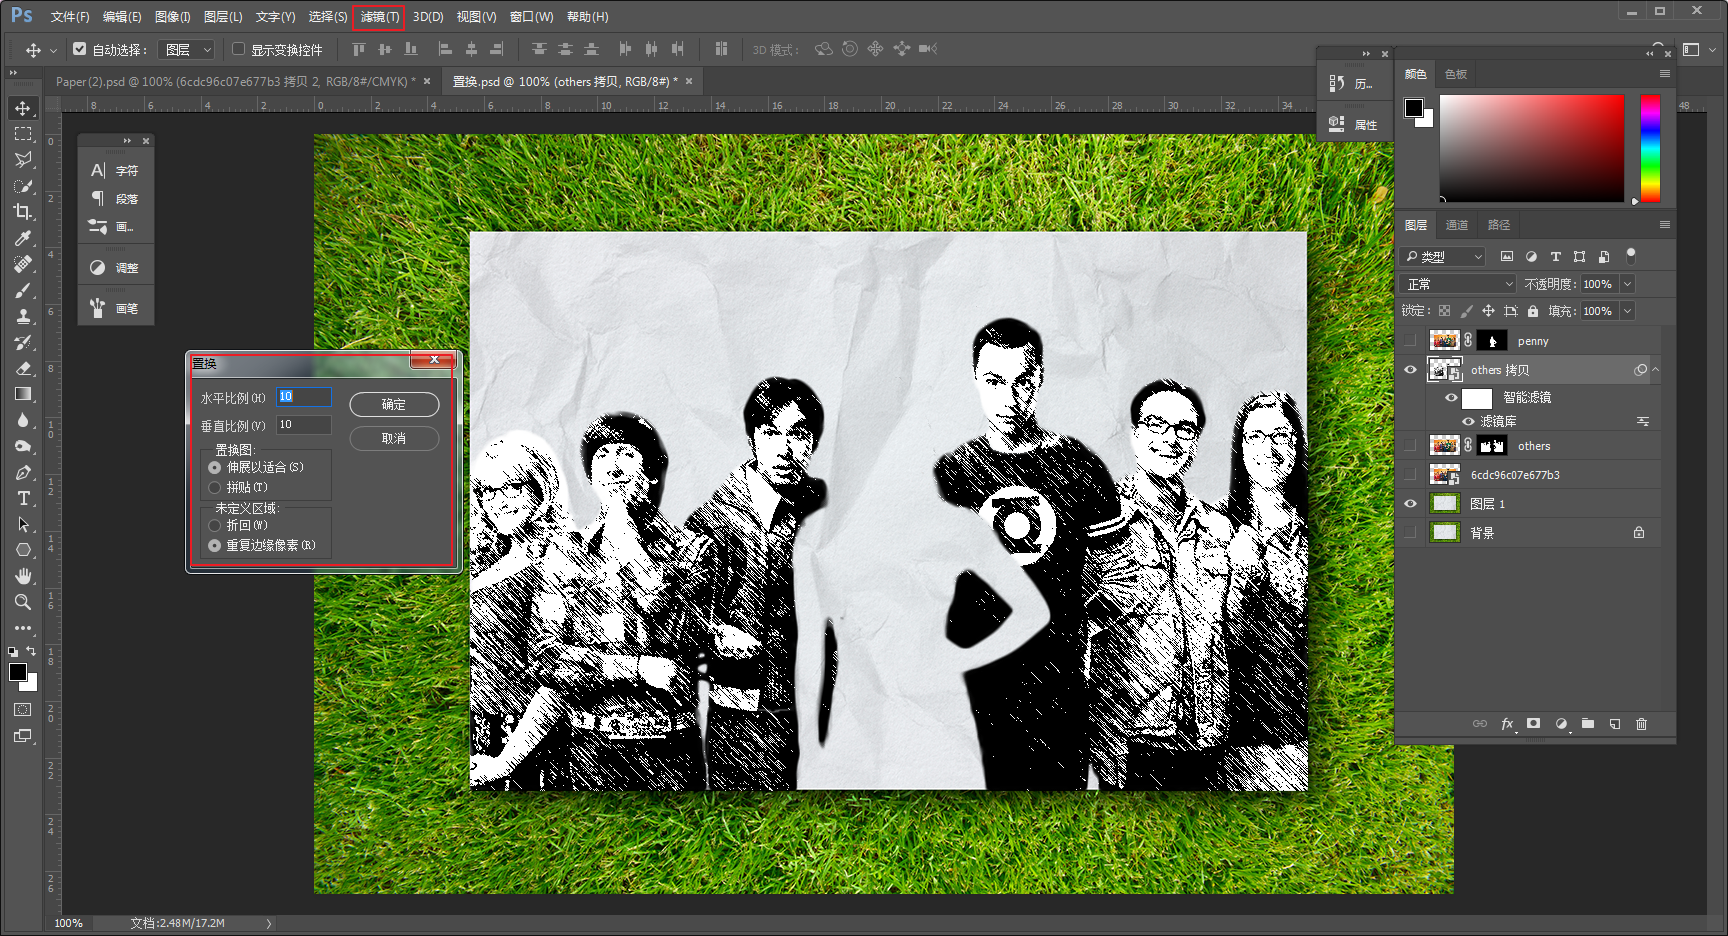Viewport: 1728px width, 936px height.
Task: Click 取消 in the 置换 dialog
Action: [394, 438]
